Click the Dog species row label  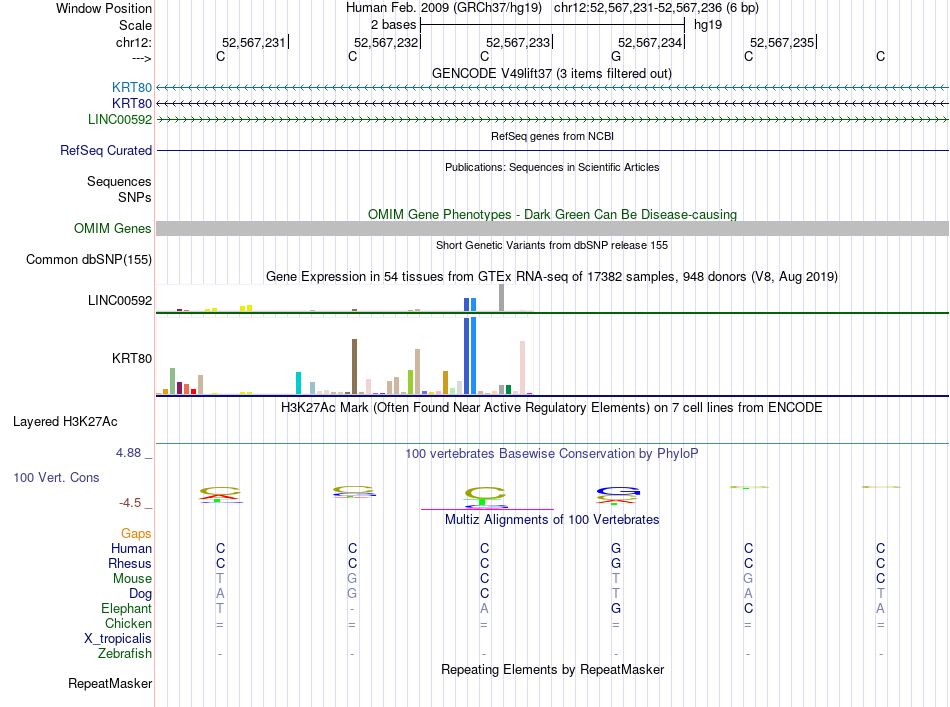click(x=140, y=594)
